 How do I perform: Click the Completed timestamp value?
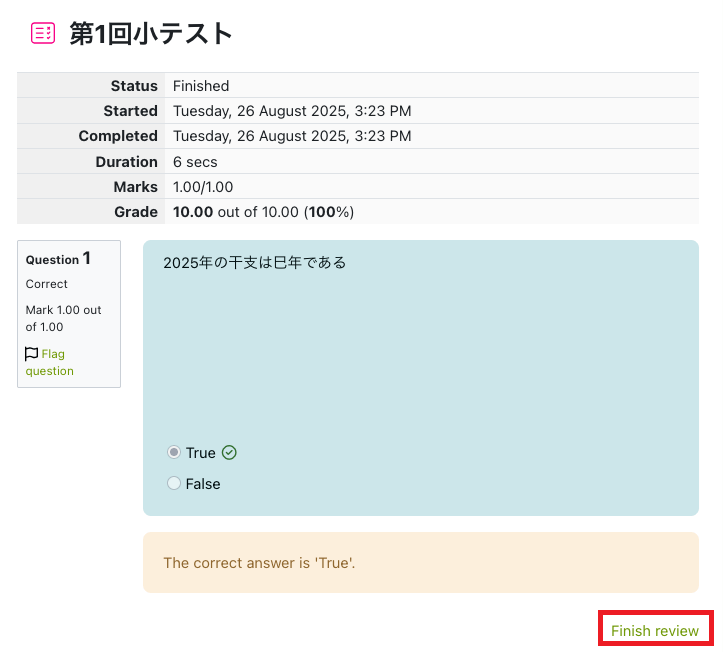(x=292, y=136)
